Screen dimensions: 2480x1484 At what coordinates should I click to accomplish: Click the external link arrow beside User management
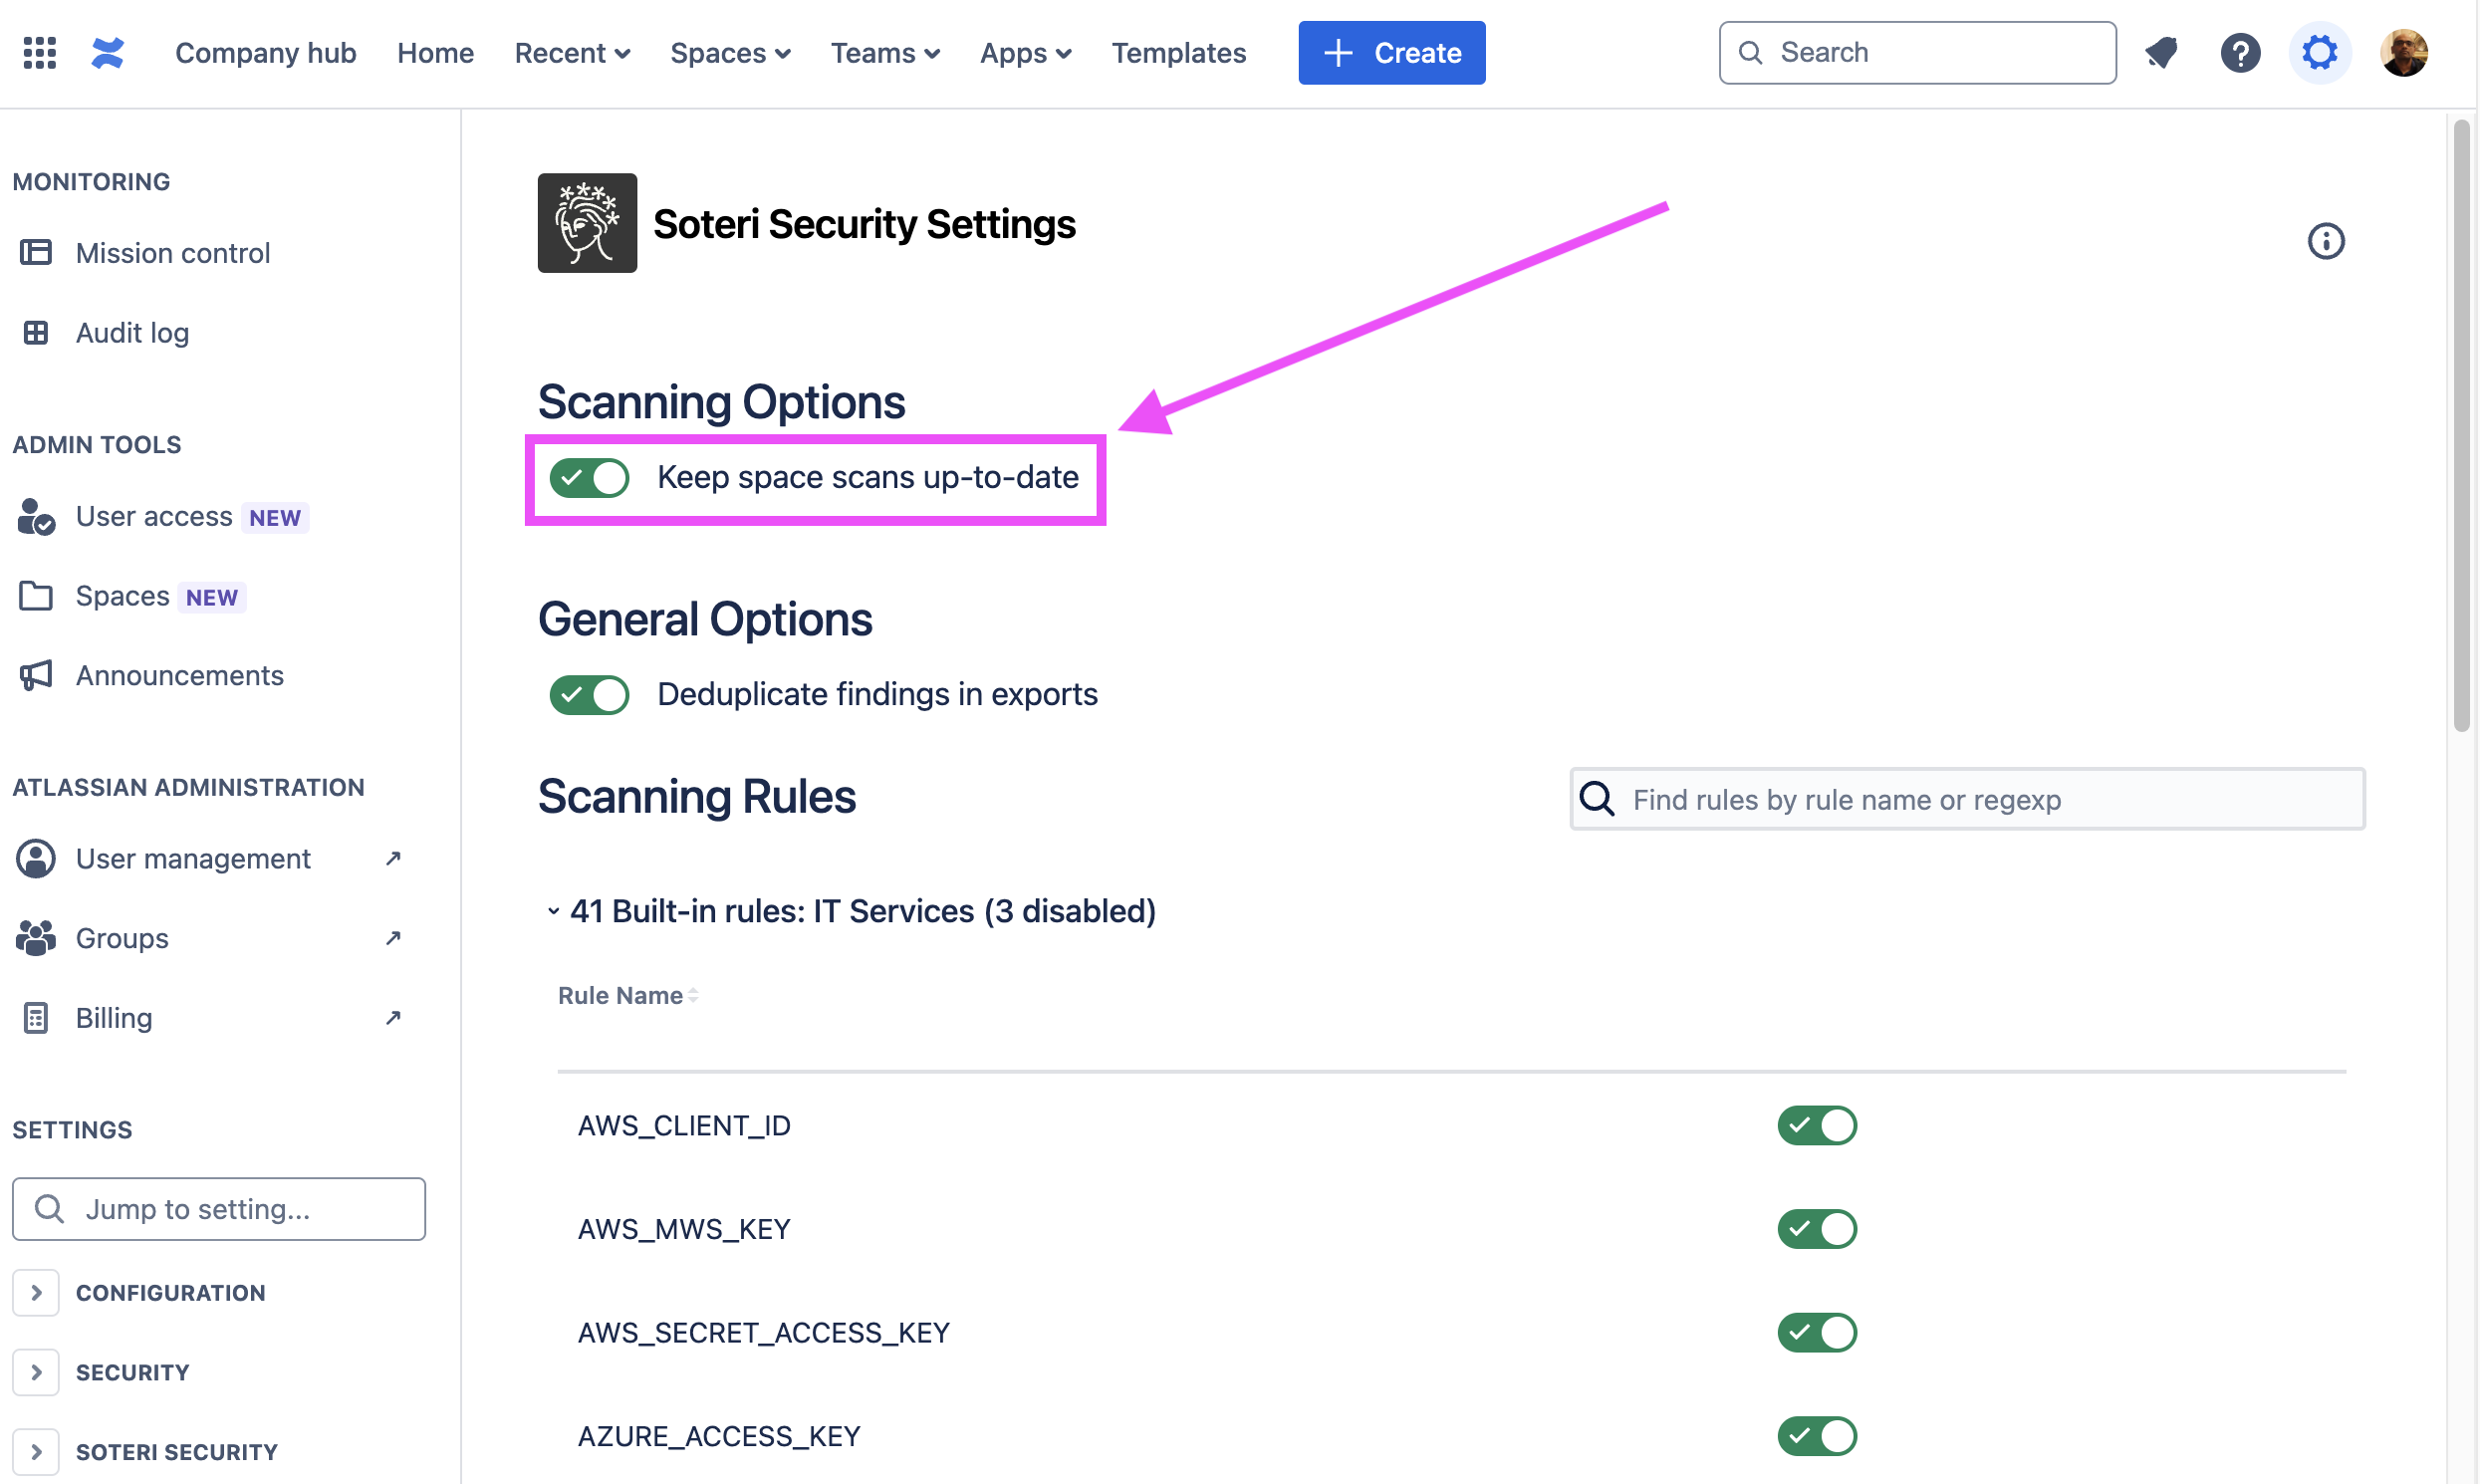pyautogui.click(x=393, y=858)
